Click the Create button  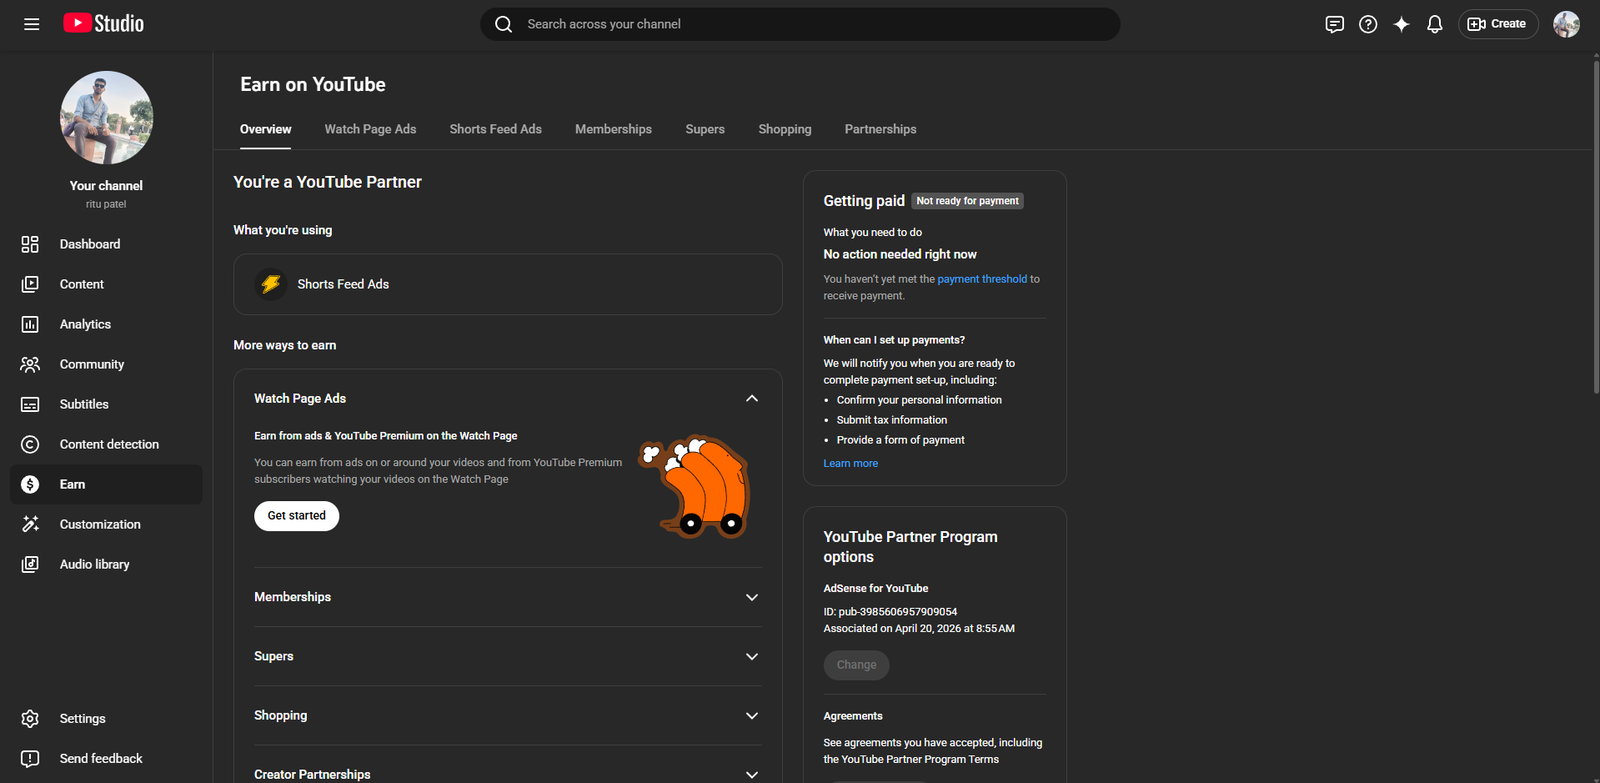1498,24
